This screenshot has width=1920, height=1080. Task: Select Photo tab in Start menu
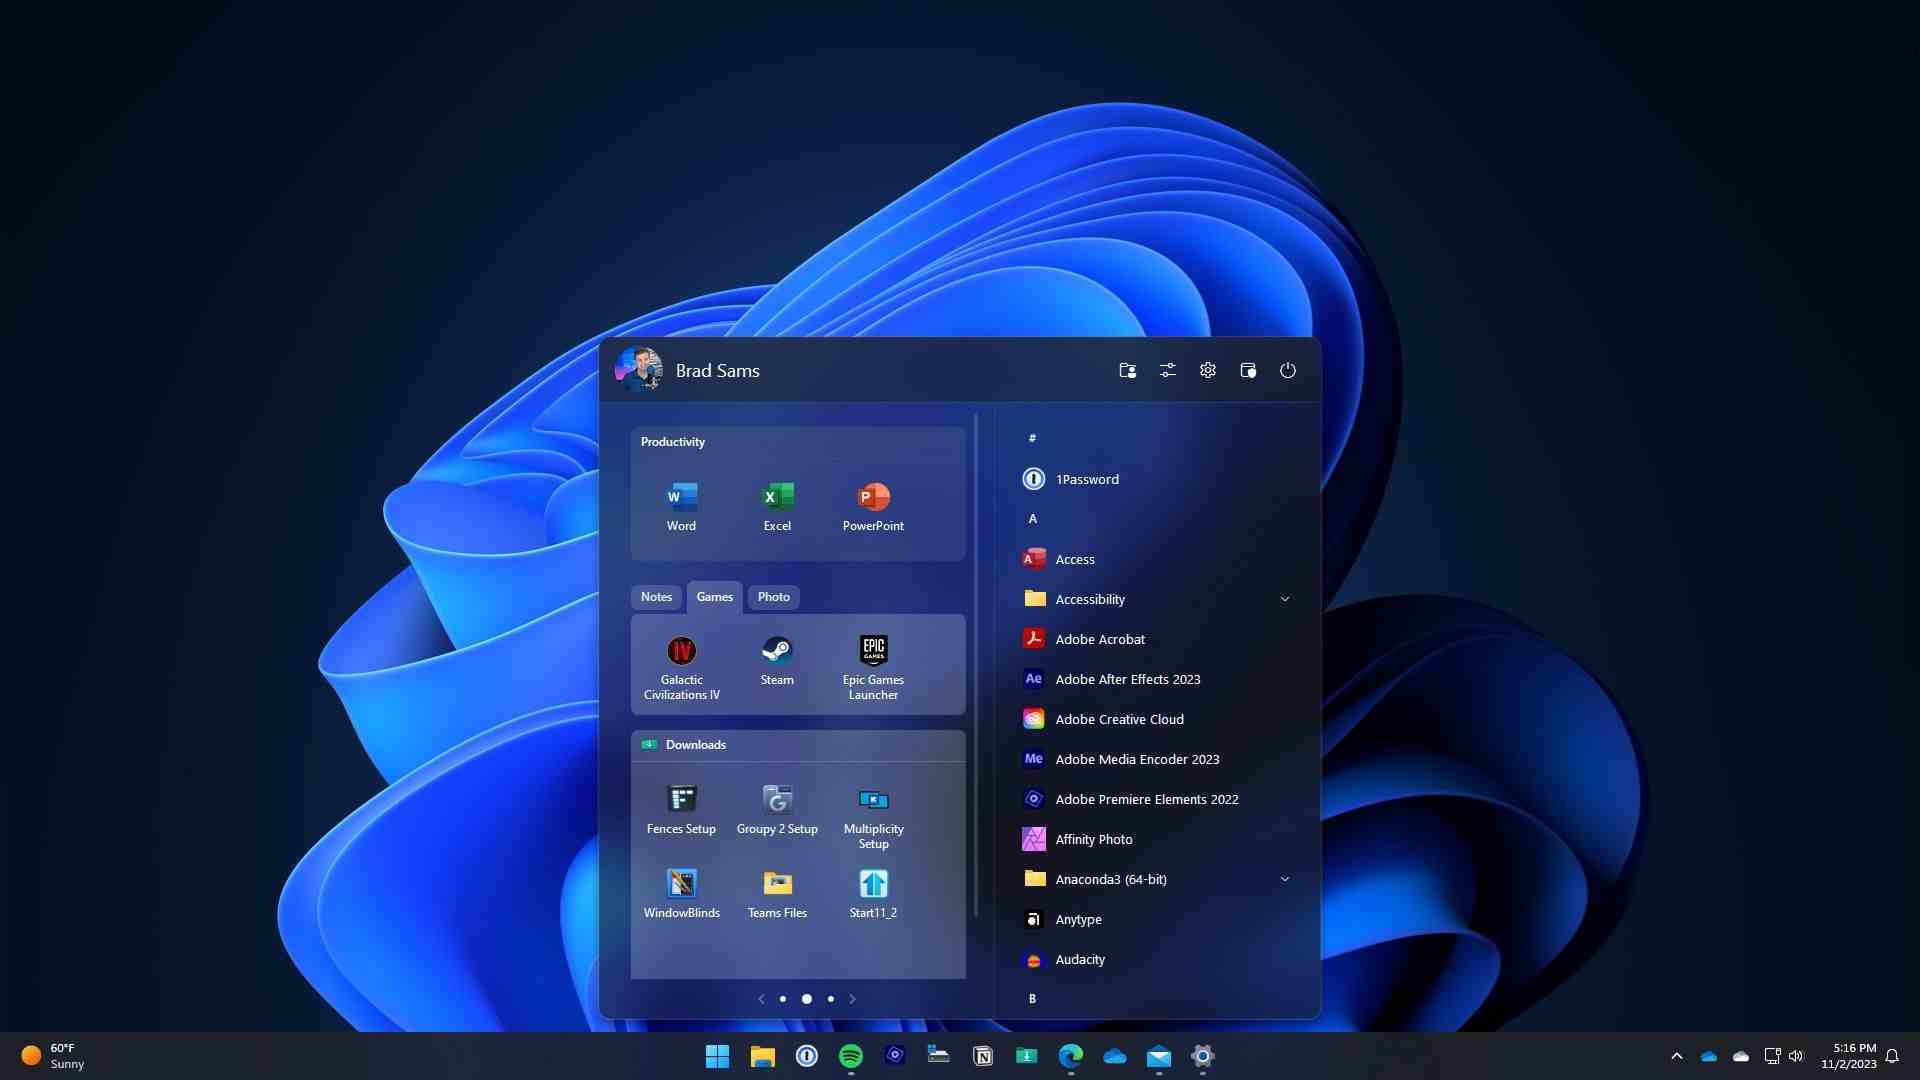pos(774,596)
